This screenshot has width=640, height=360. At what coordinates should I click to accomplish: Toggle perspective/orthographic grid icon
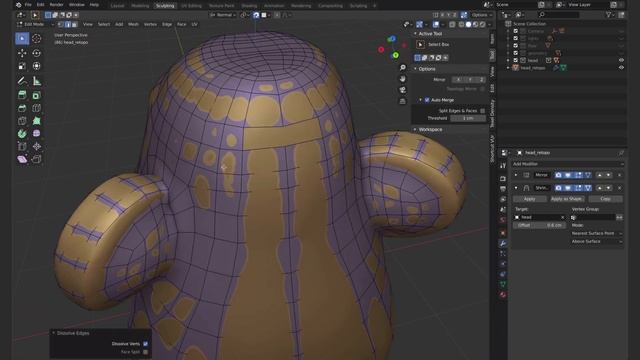click(x=402, y=101)
